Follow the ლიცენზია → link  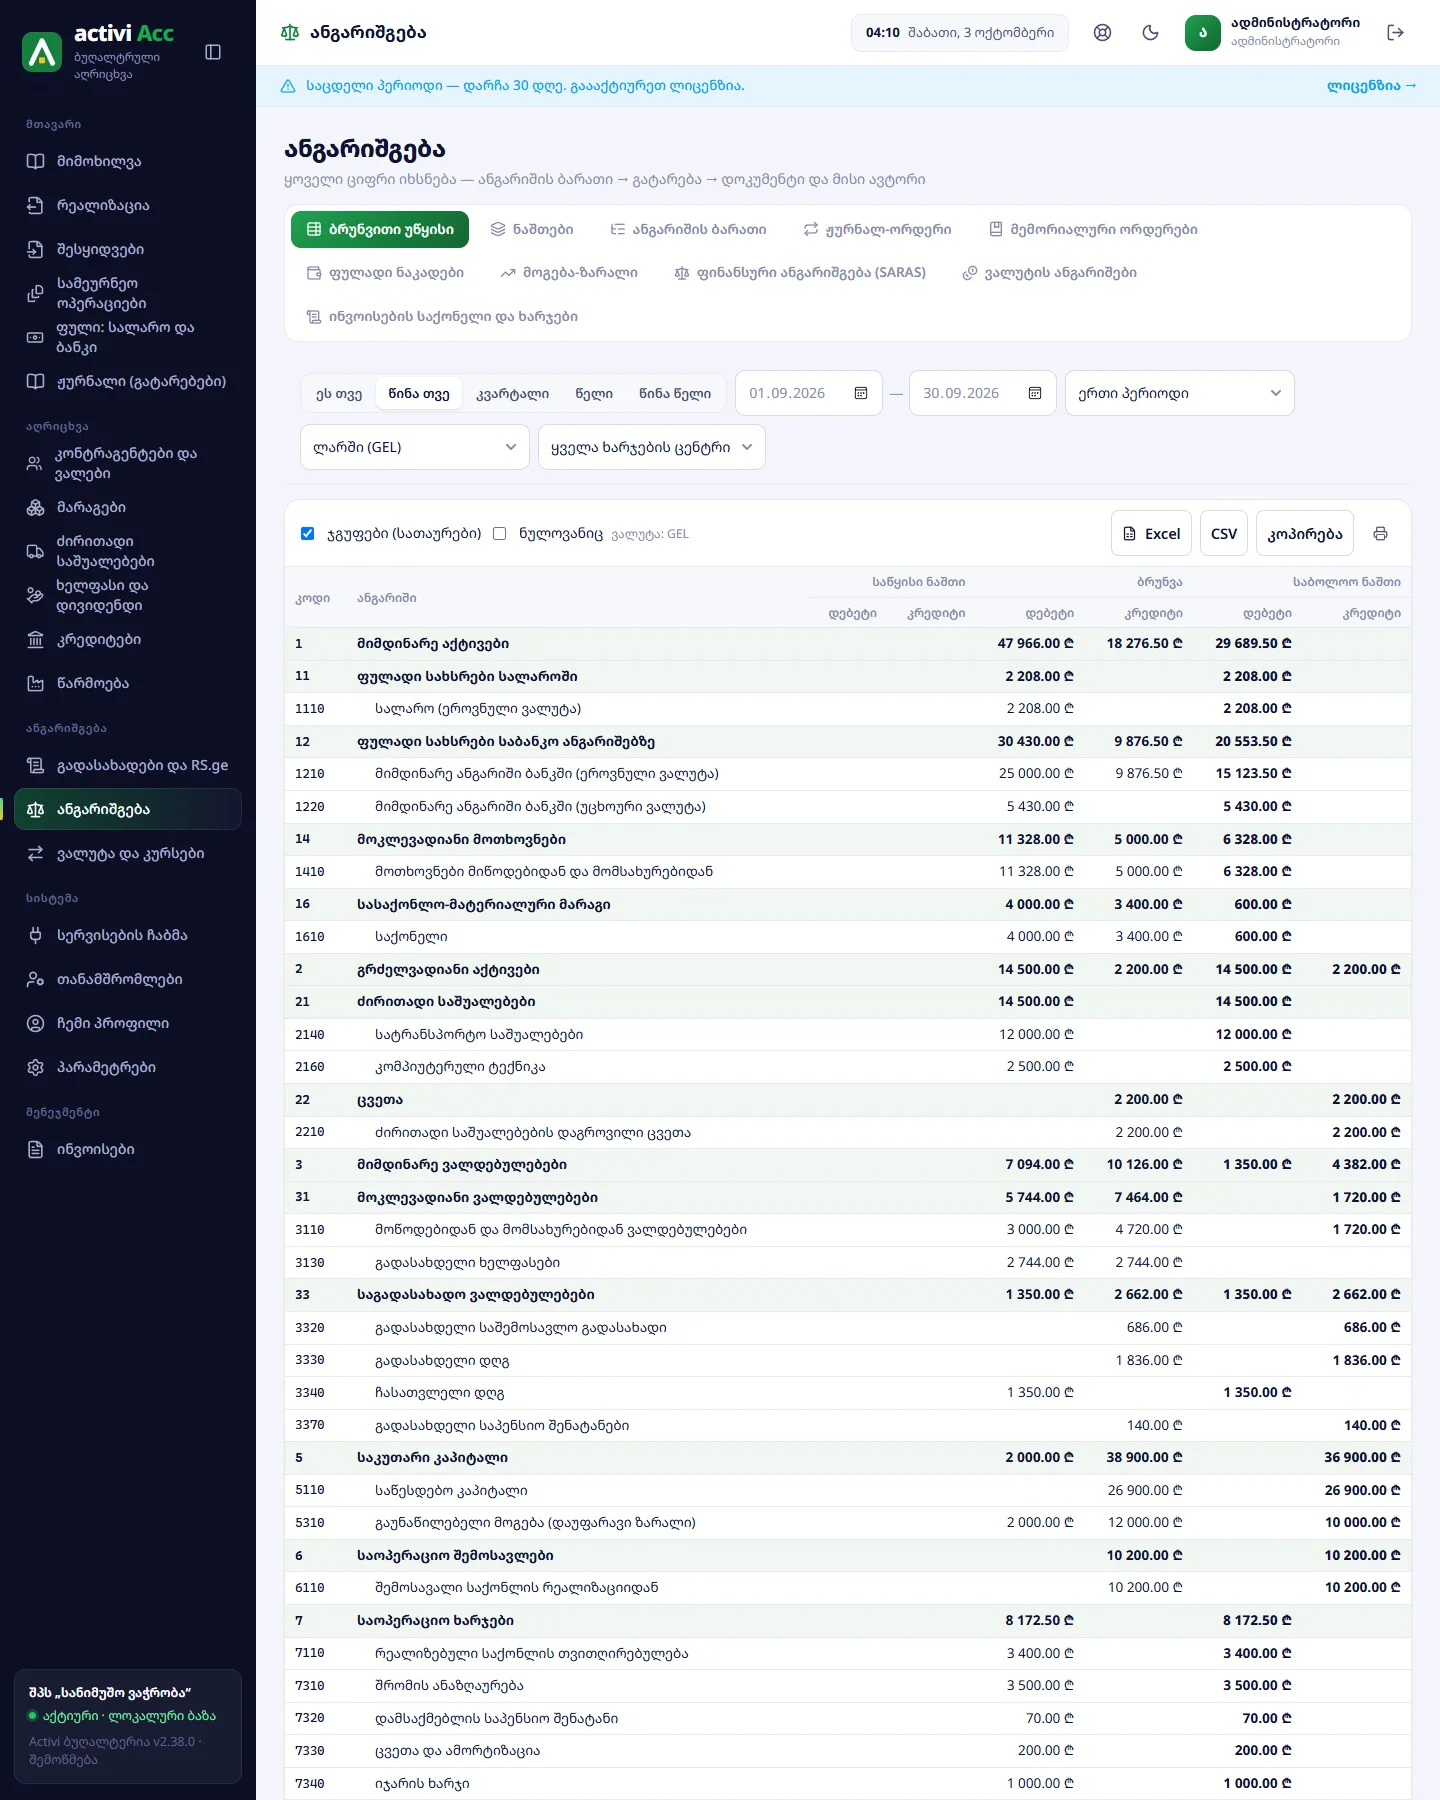click(x=1371, y=86)
